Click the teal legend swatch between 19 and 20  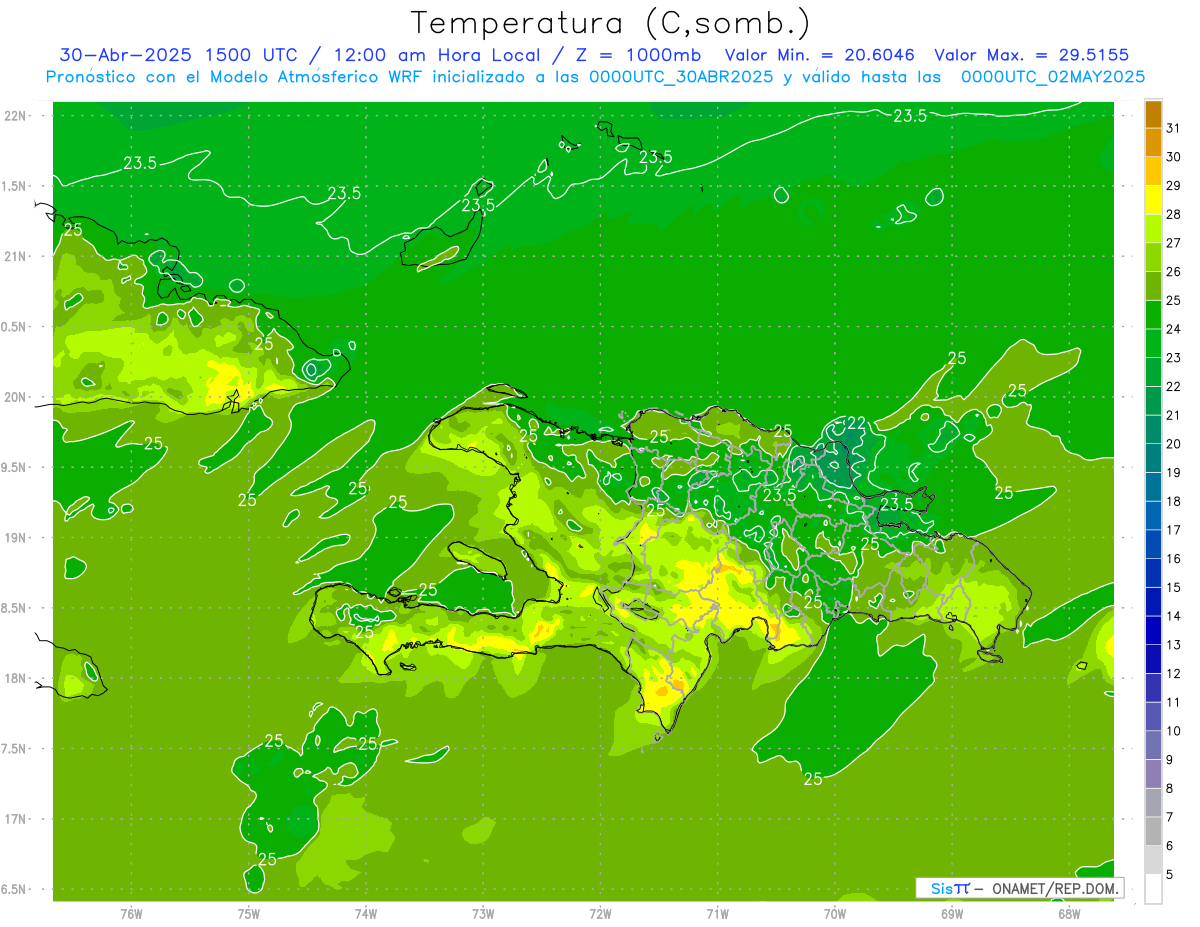point(1154,458)
